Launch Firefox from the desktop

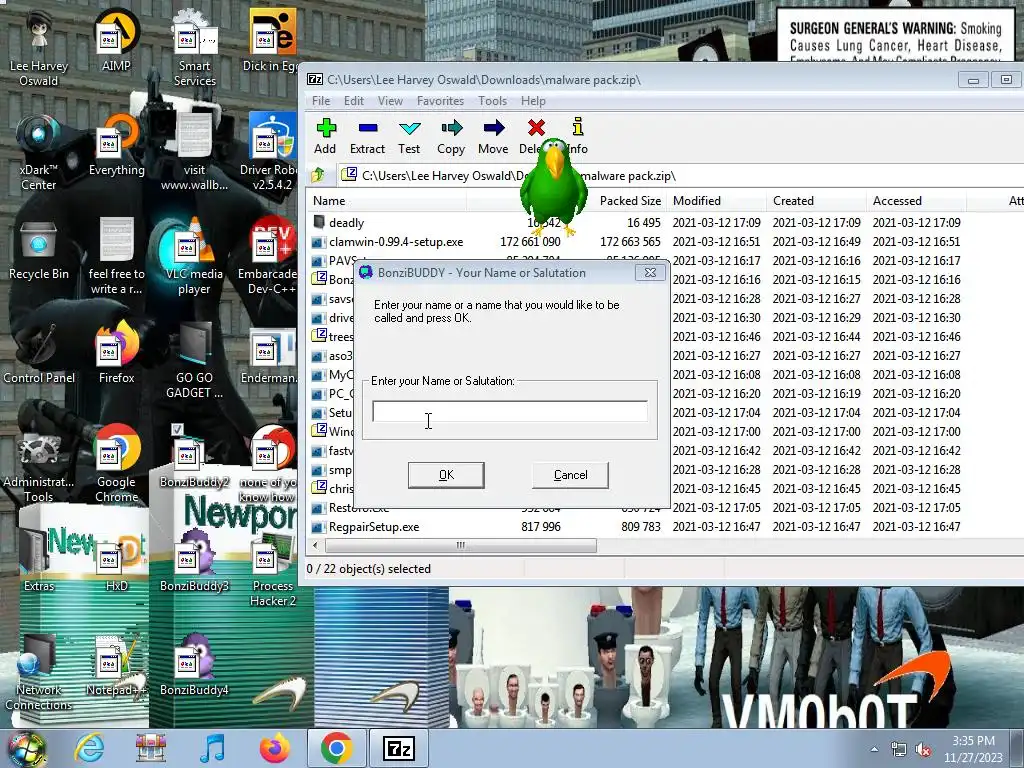(116, 353)
